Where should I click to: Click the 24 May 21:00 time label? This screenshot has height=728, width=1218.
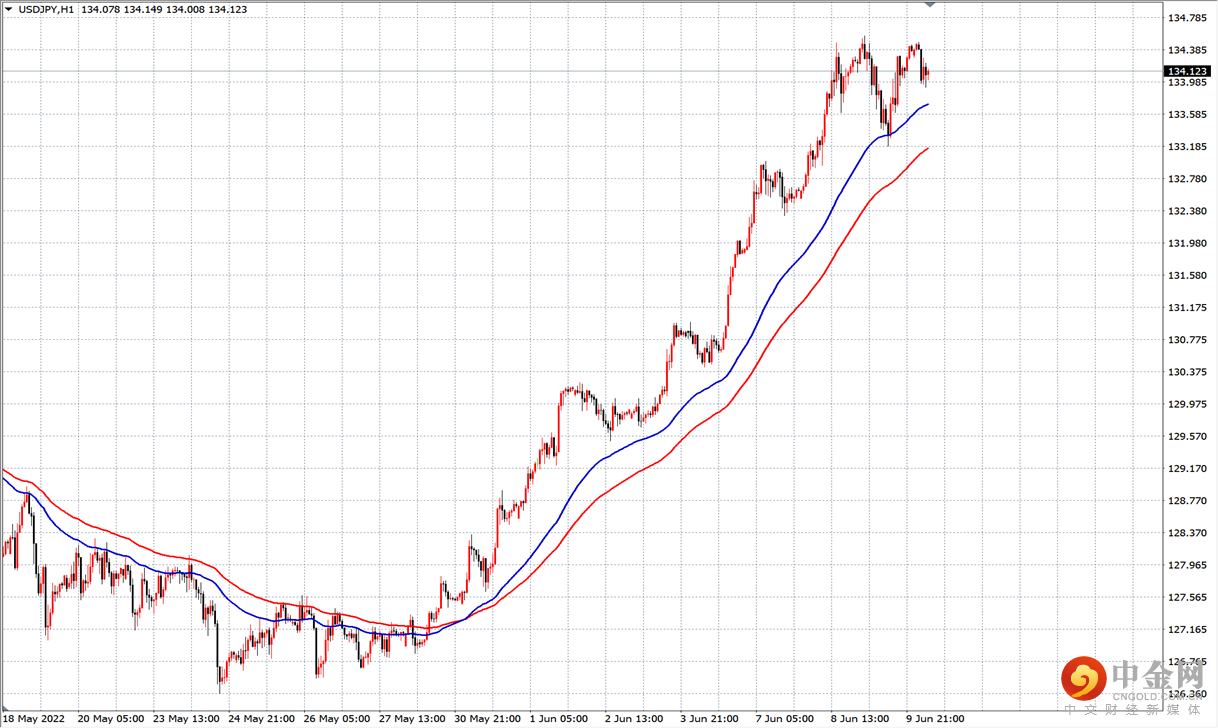pyautogui.click(x=260, y=719)
